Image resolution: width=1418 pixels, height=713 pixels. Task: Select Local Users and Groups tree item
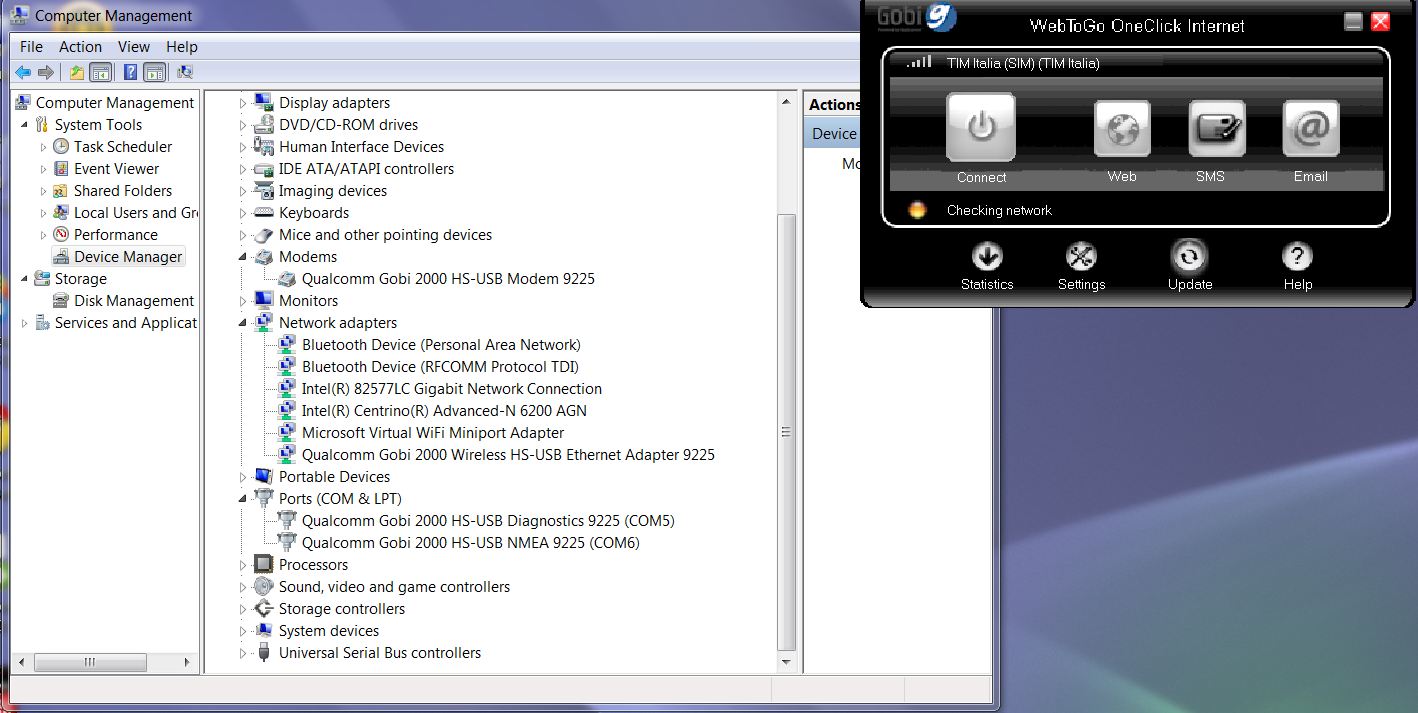(136, 213)
